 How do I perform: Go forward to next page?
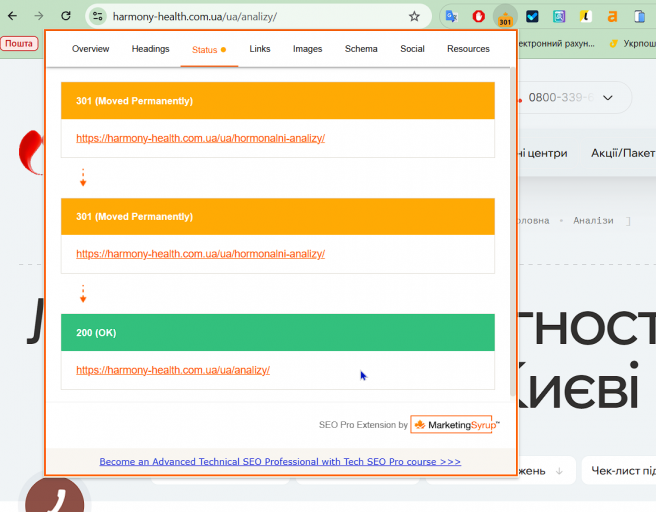(38, 16)
